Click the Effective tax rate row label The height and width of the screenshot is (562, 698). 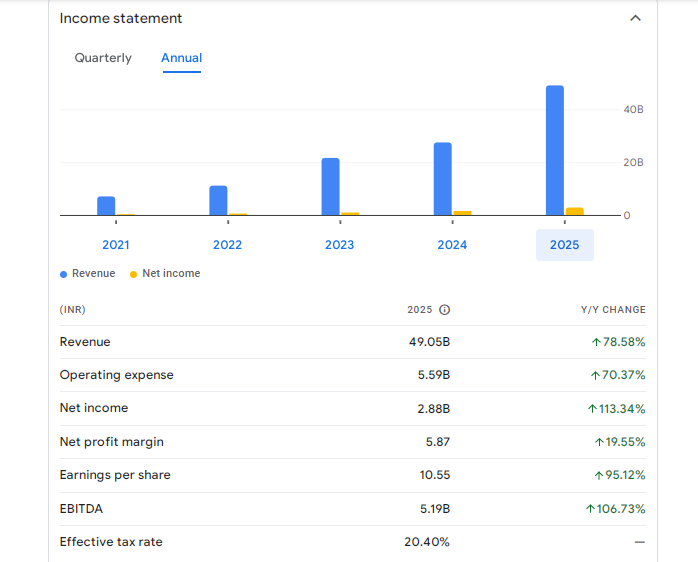[x=111, y=542]
